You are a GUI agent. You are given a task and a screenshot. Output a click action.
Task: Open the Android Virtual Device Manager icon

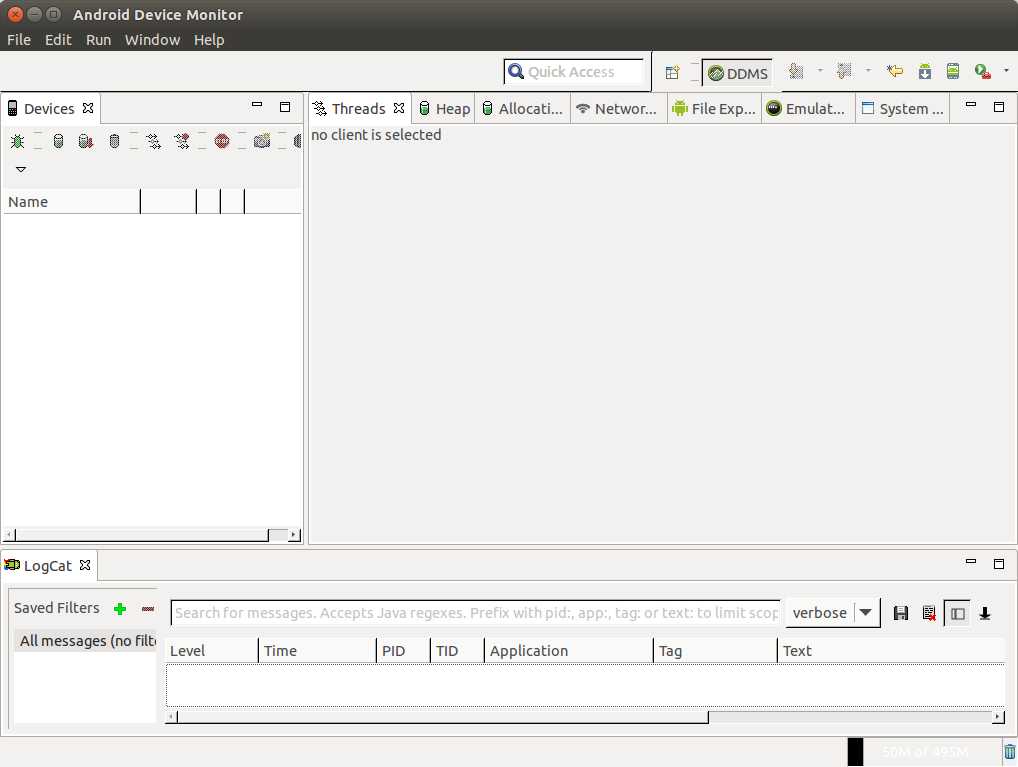pyautogui.click(x=952, y=71)
